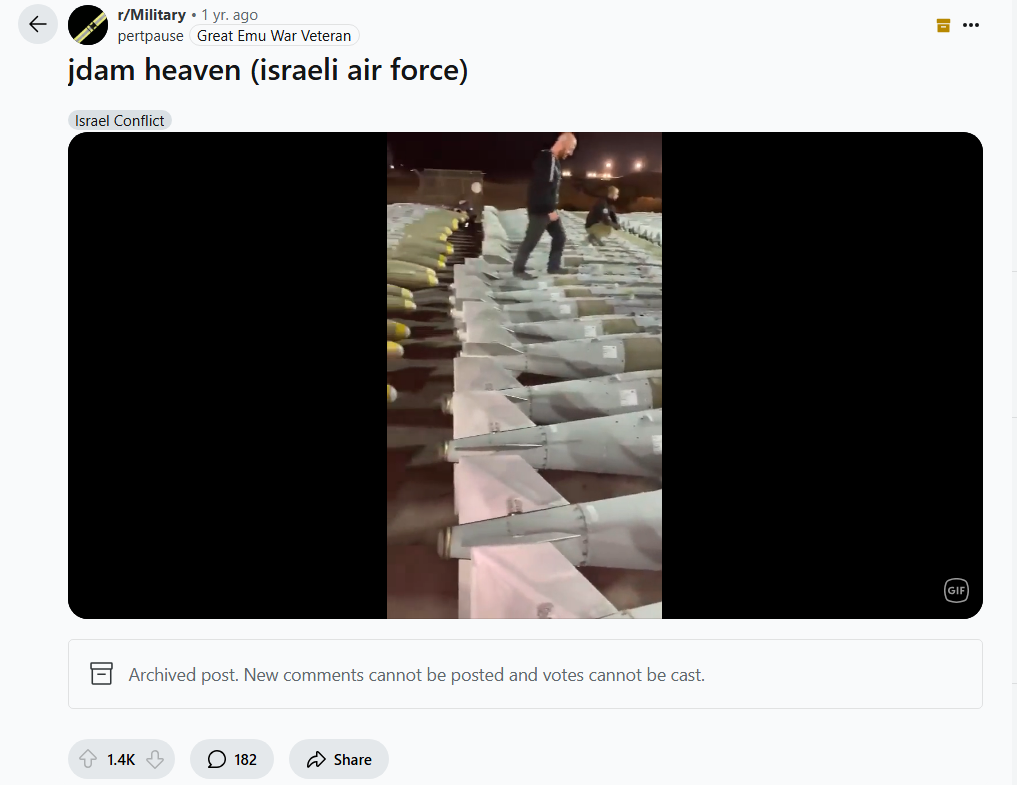The image size is (1017, 785).
Task: Click the 1.4K vote score
Action: tap(121, 760)
